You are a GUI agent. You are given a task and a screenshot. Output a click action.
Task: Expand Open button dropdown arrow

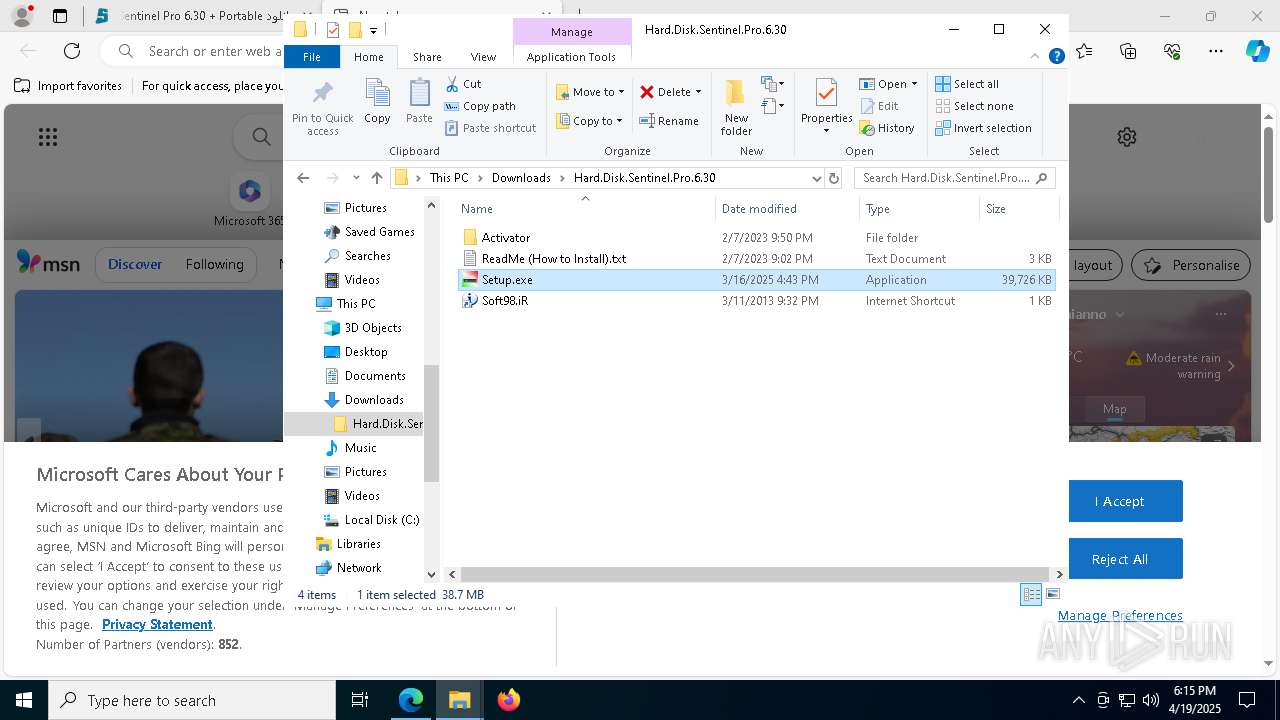point(914,84)
